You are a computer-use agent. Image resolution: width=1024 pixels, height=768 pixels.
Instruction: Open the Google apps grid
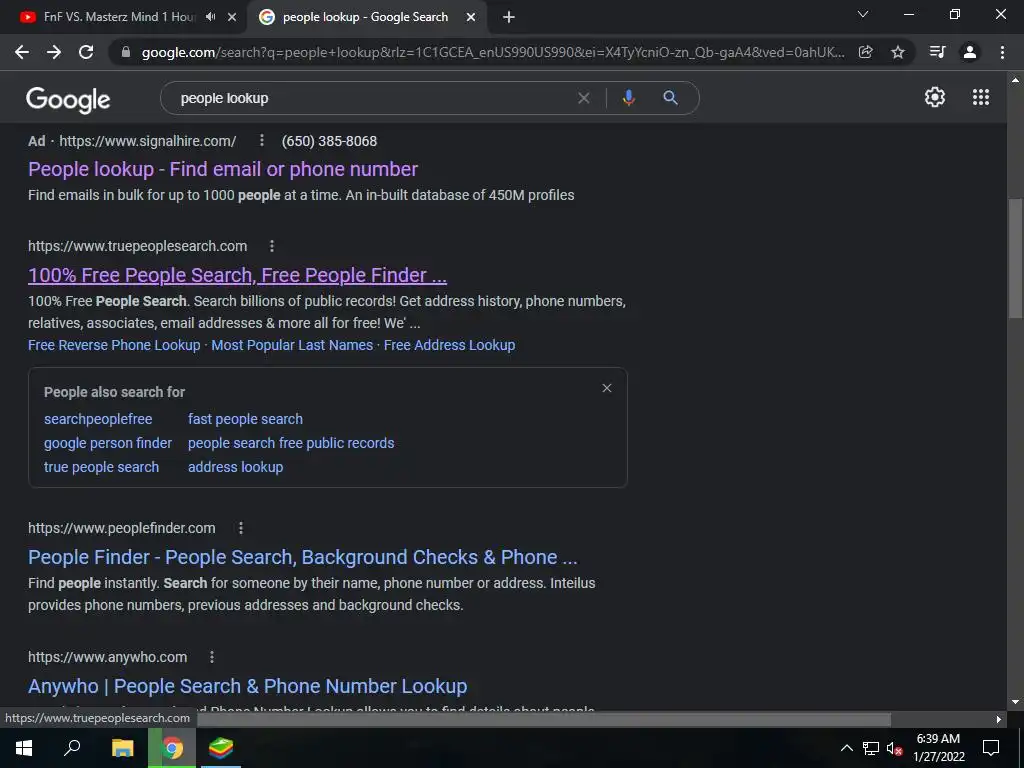(981, 97)
